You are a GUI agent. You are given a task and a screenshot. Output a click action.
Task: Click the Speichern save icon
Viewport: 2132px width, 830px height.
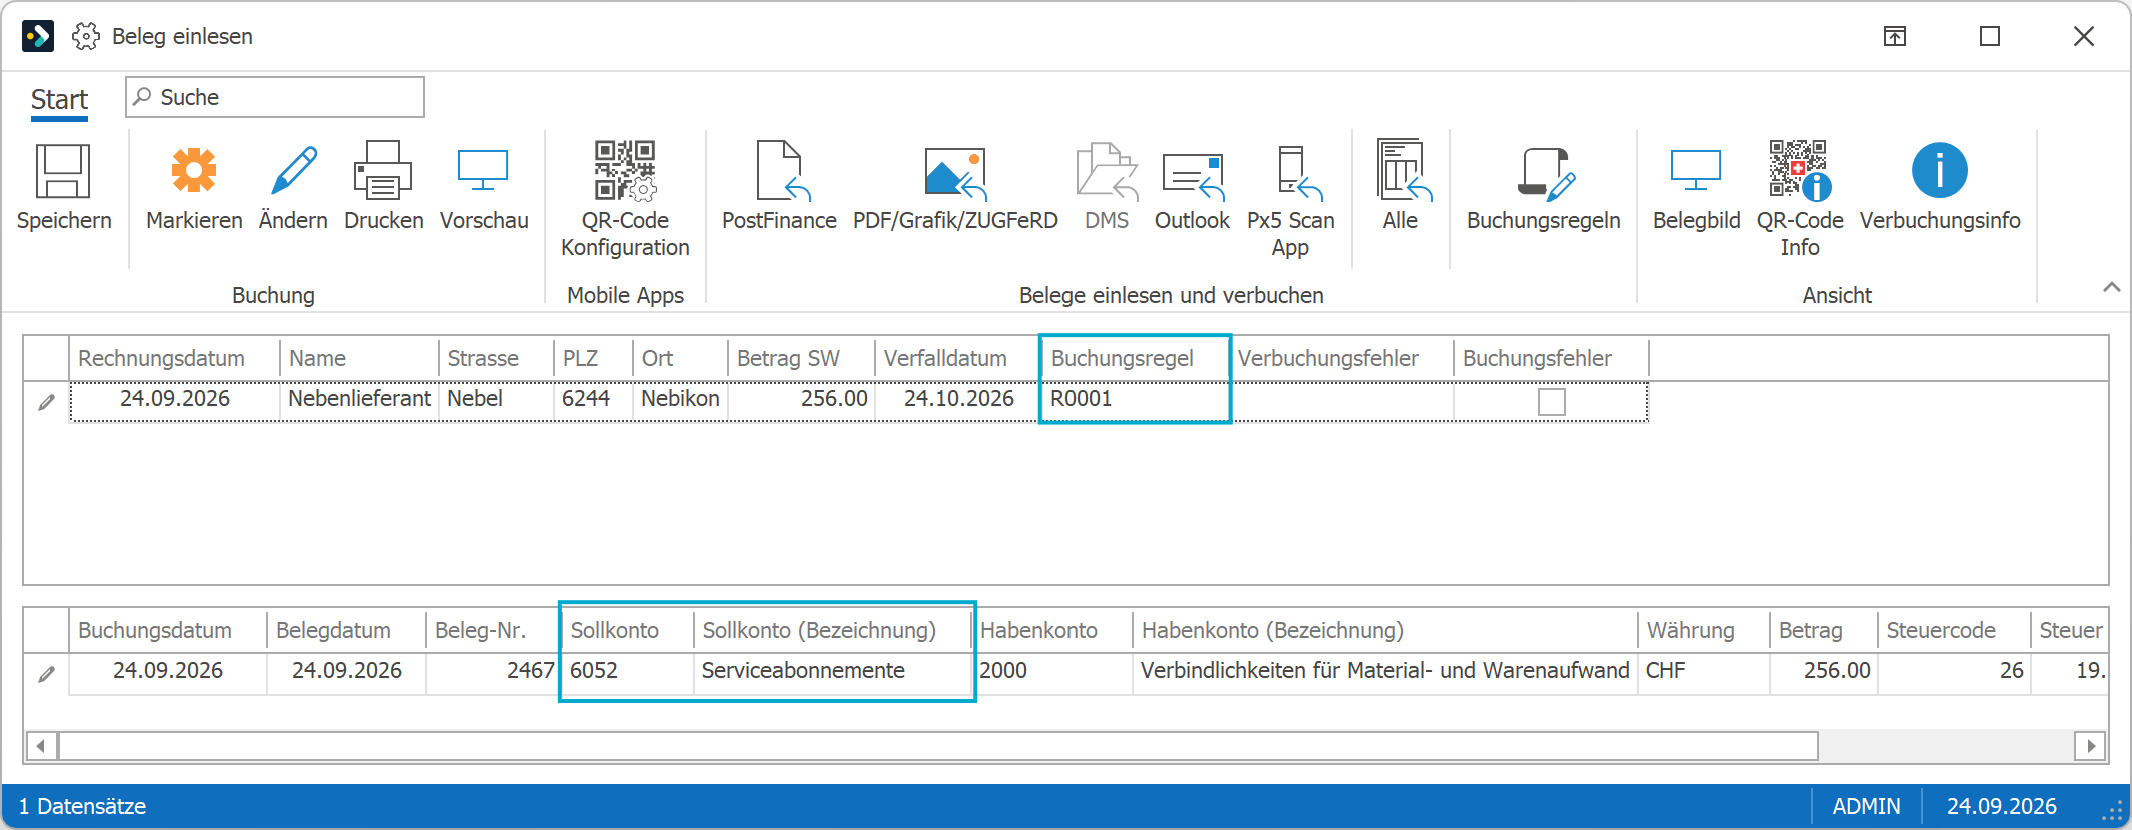[63, 171]
